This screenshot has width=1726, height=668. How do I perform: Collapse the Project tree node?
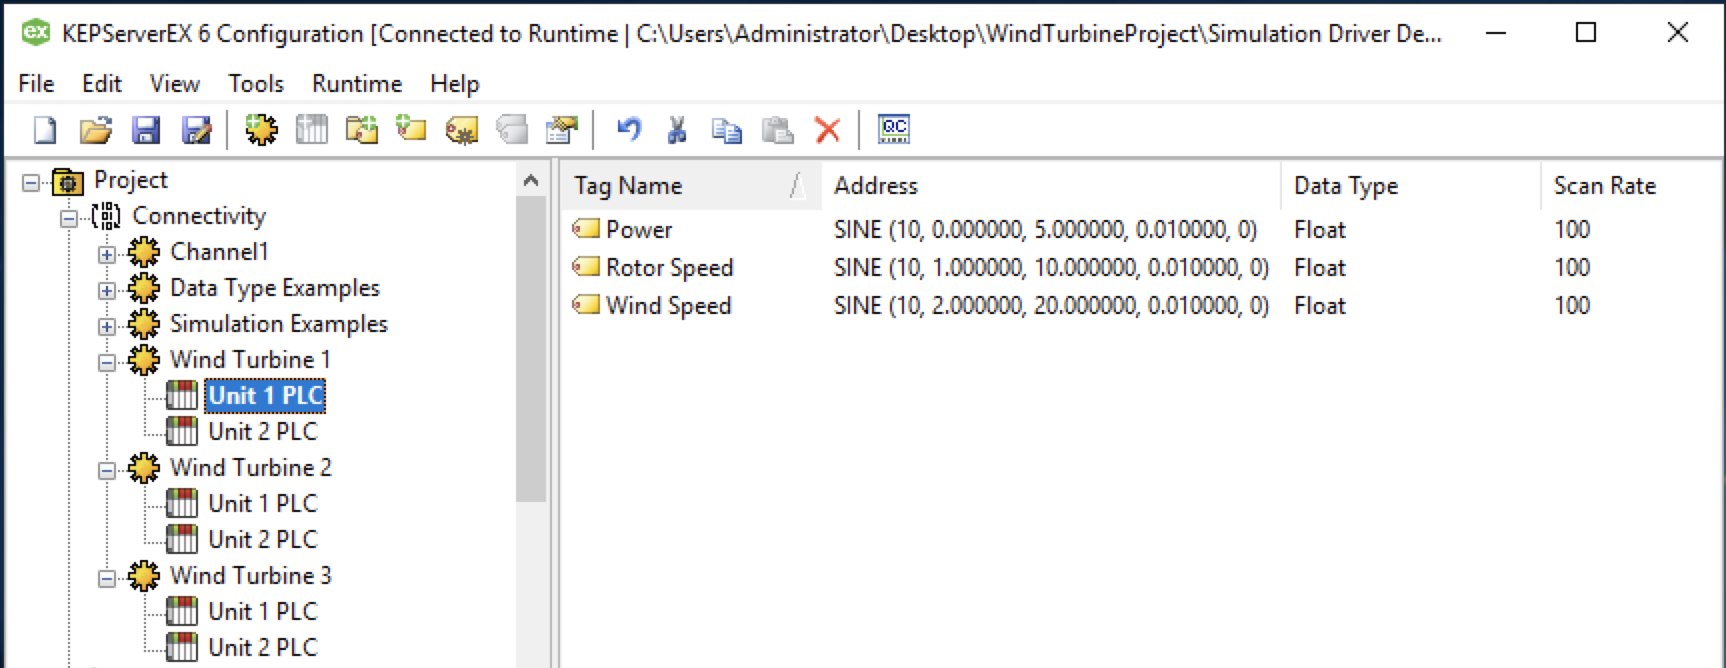[31, 182]
